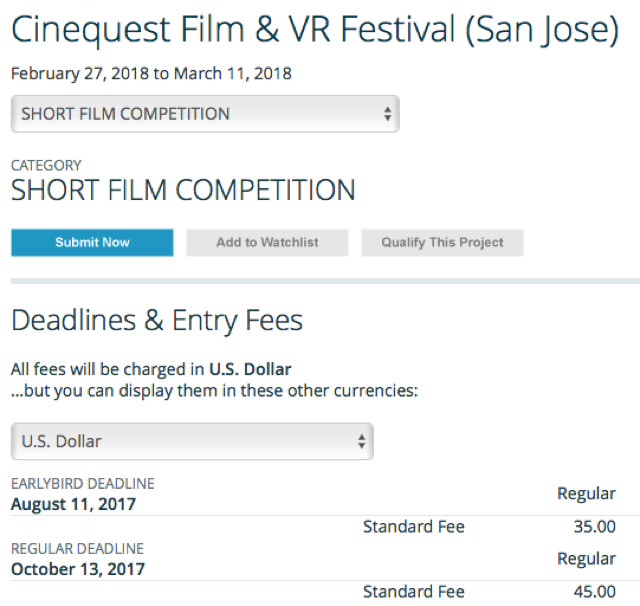The height and width of the screenshot is (606, 640).
Task: Click the EARLYBIRD DEADLINE label
Action: coord(83,484)
